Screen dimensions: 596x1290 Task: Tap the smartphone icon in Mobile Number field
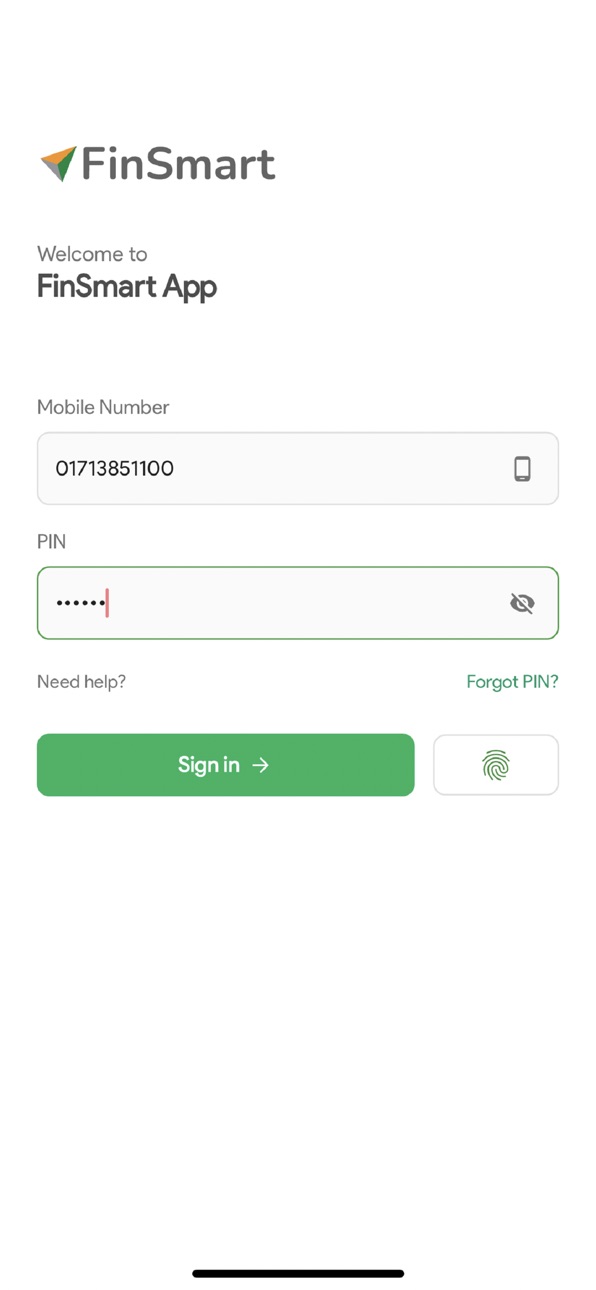522,468
